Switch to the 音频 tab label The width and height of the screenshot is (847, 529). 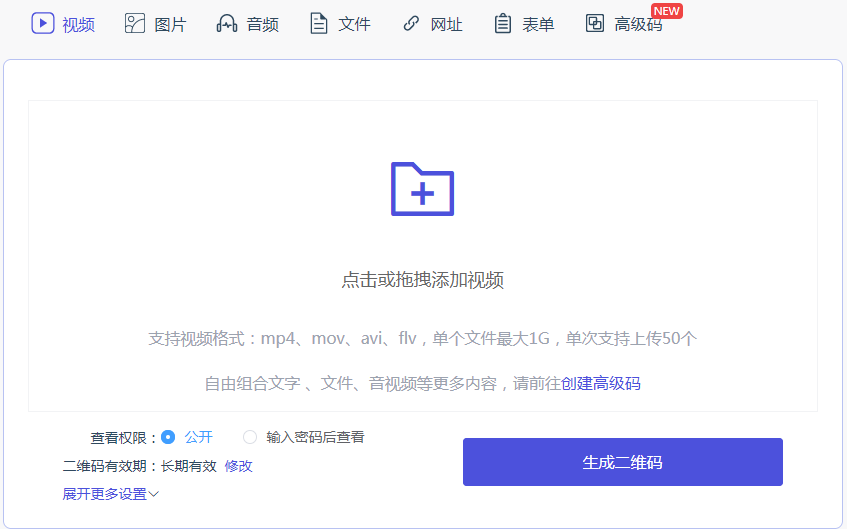263,24
